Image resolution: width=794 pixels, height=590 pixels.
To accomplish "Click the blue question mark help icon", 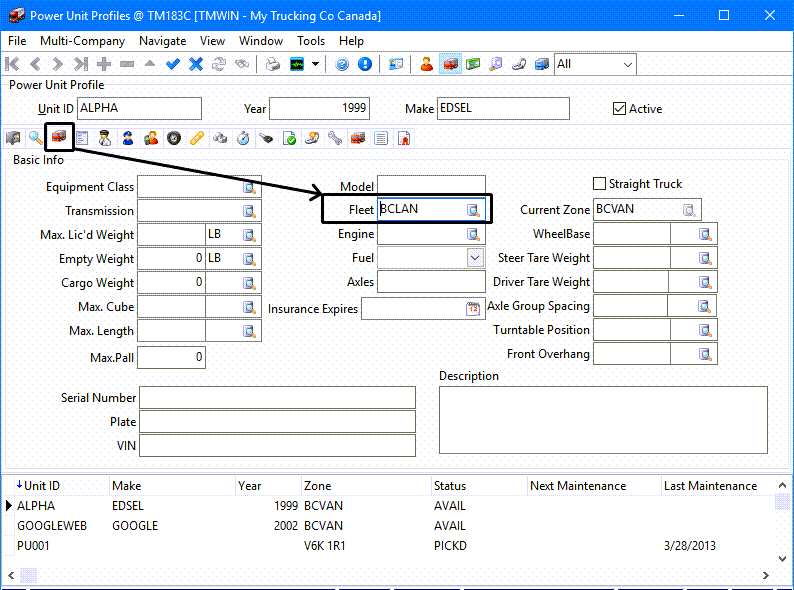I will [x=342, y=64].
